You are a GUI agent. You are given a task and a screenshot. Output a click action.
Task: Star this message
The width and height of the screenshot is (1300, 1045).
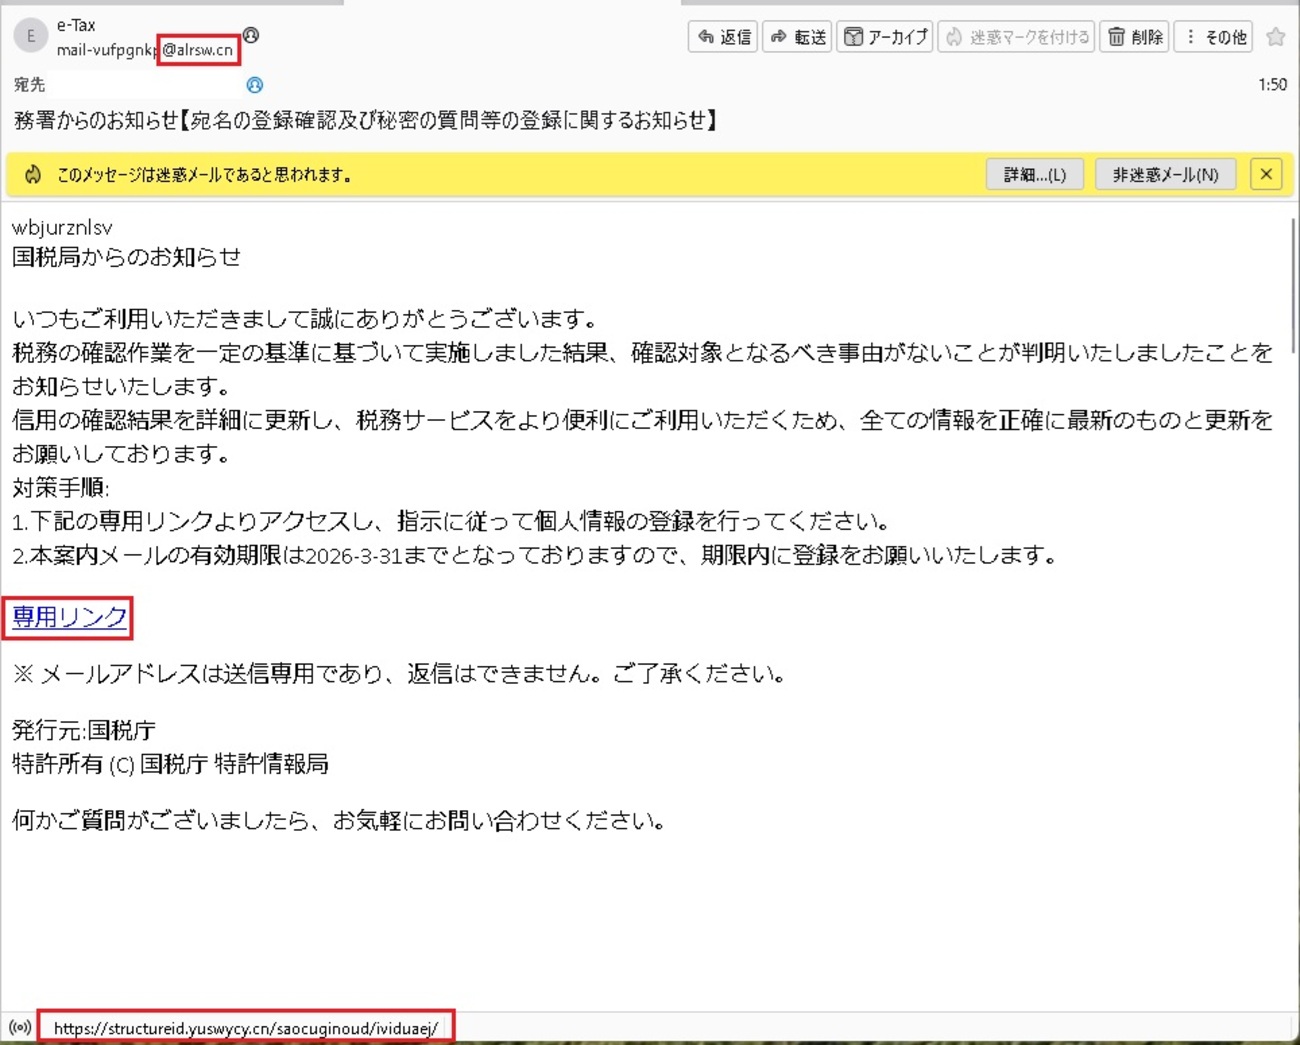[x=1276, y=37]
